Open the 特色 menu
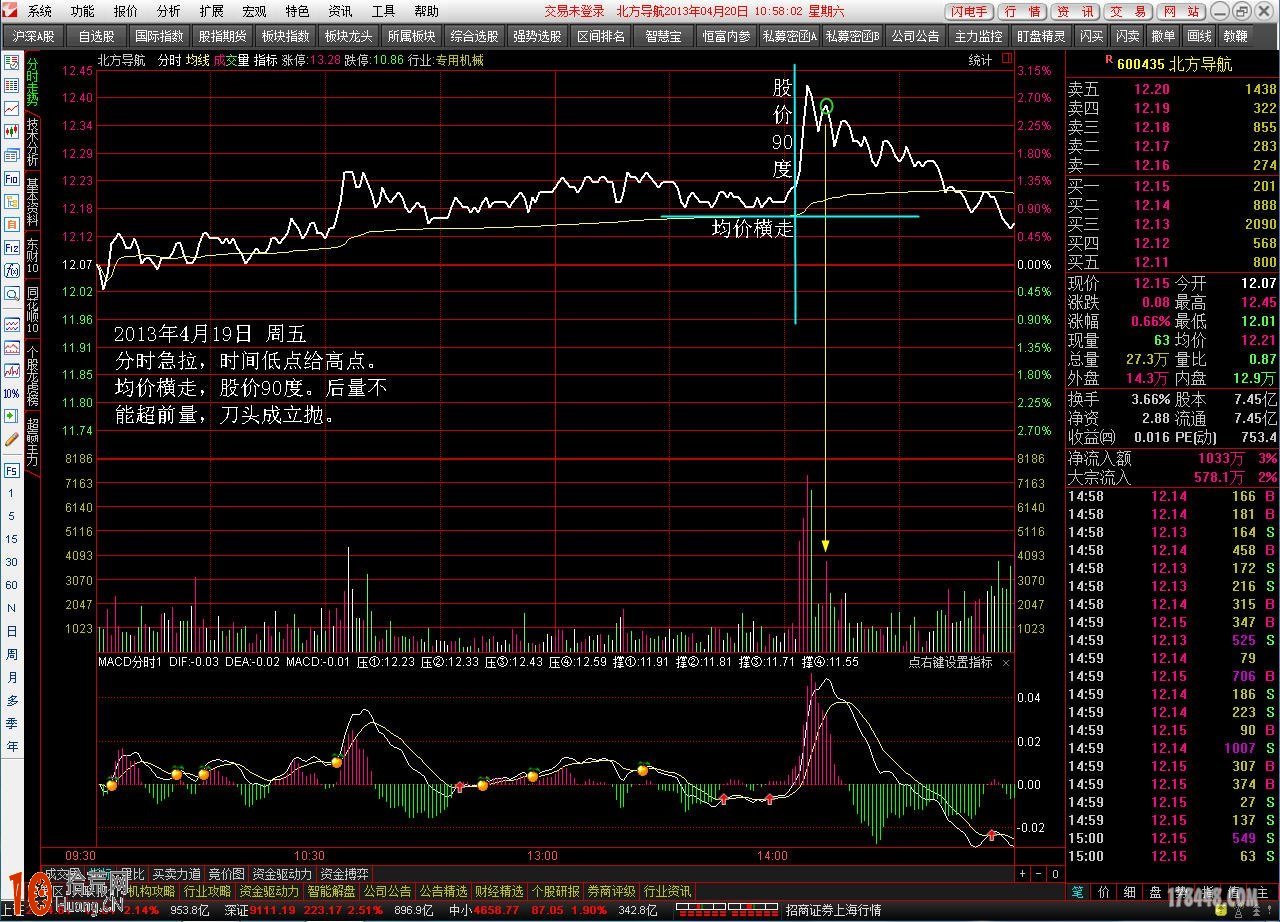 coord(297,11)
